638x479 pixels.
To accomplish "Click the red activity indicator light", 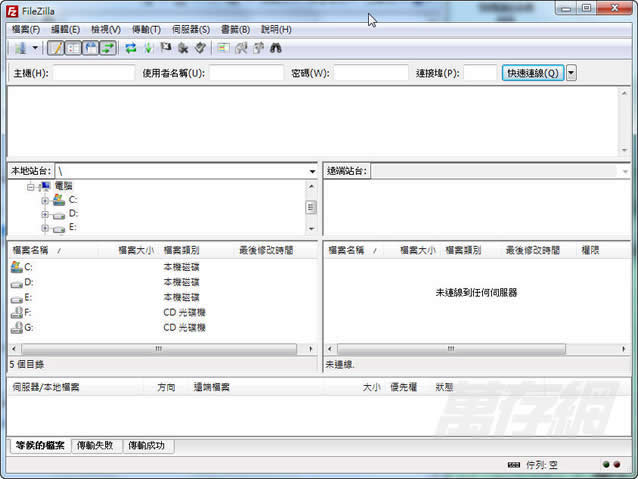I will pos(617,464).
